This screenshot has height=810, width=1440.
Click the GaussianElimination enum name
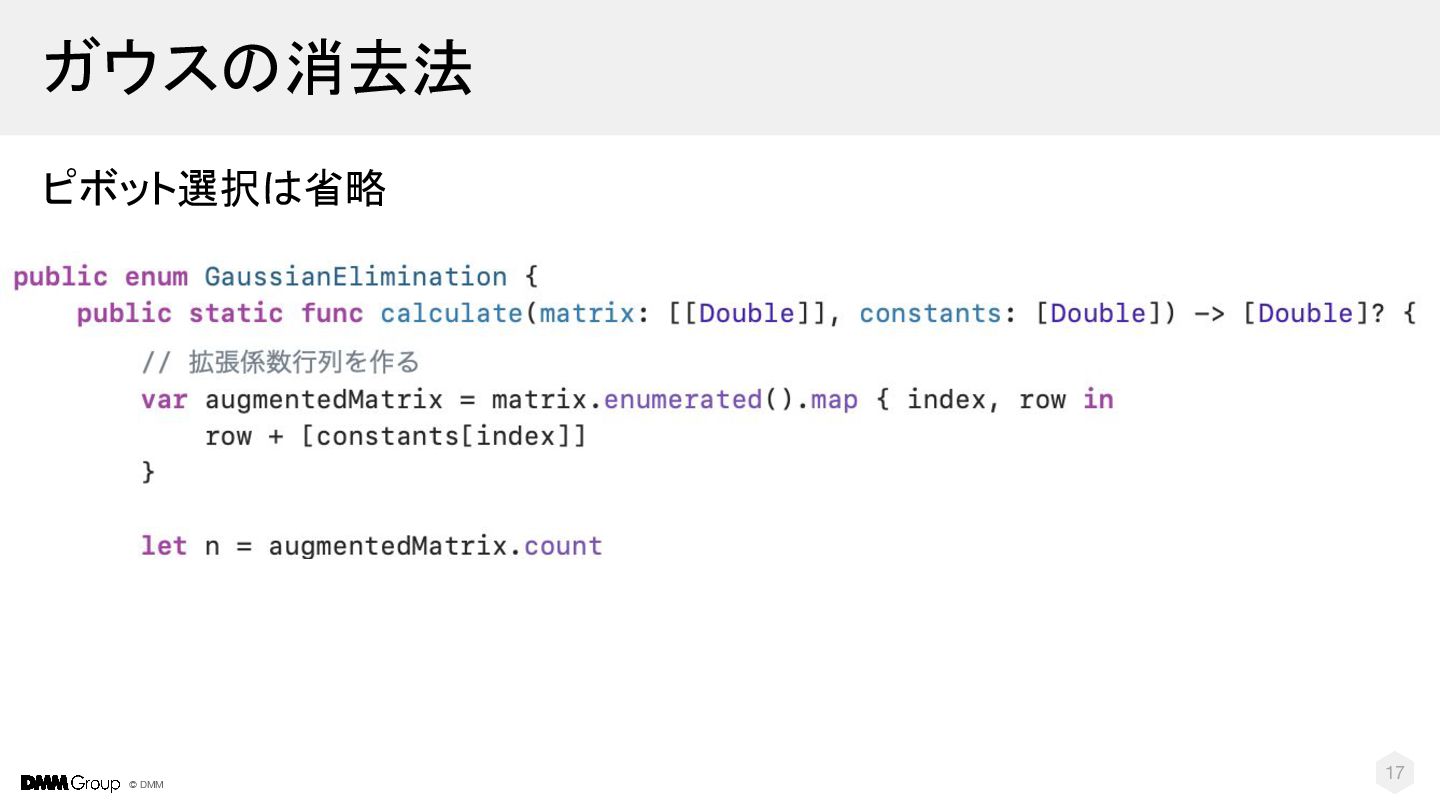tap(355, 276)
